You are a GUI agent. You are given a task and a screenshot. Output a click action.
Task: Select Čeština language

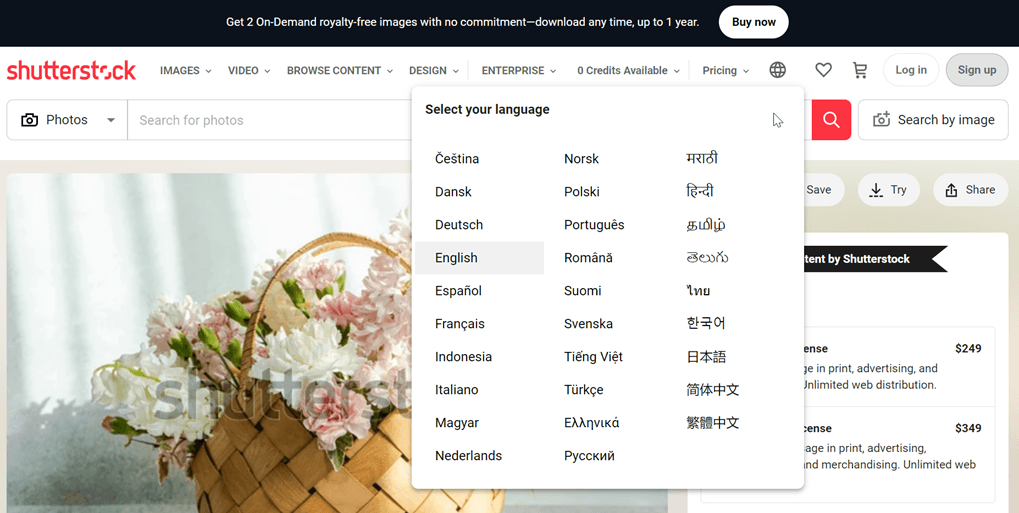coord(457,159)
